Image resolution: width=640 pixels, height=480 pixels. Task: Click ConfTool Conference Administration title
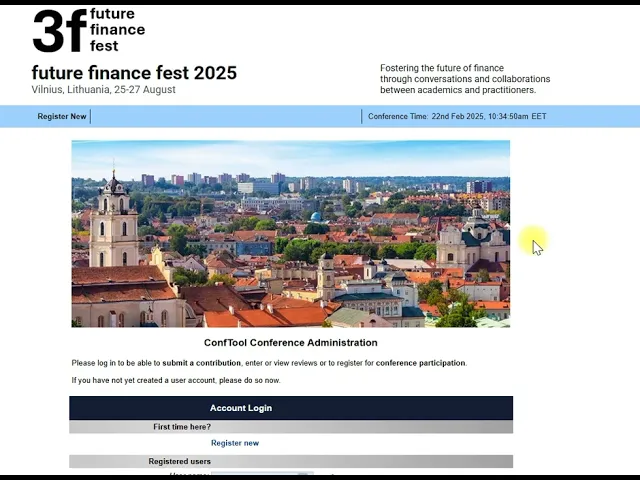tap(291, 342)
